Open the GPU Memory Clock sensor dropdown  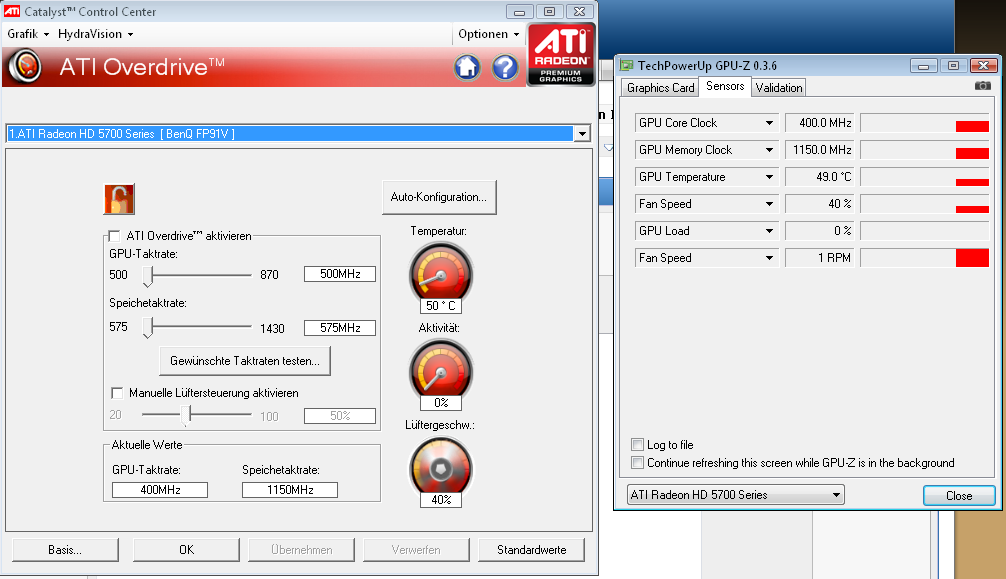(x=769, y=150)
